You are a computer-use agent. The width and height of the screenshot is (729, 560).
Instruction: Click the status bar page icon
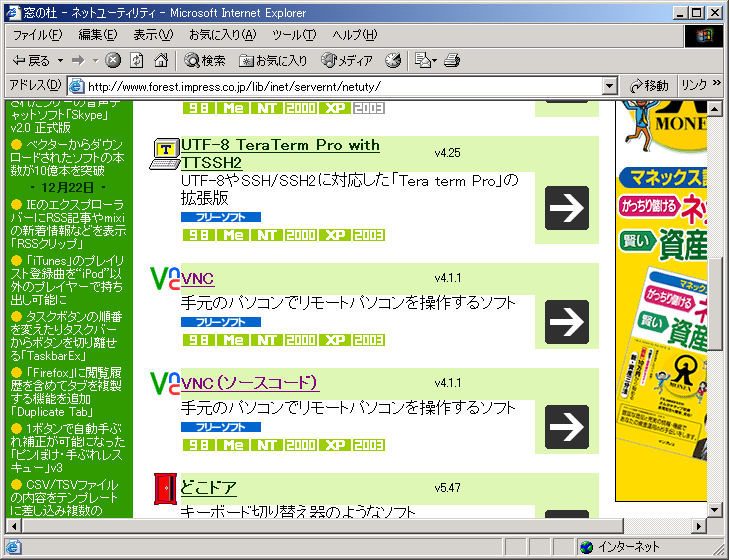pos(13,547)
